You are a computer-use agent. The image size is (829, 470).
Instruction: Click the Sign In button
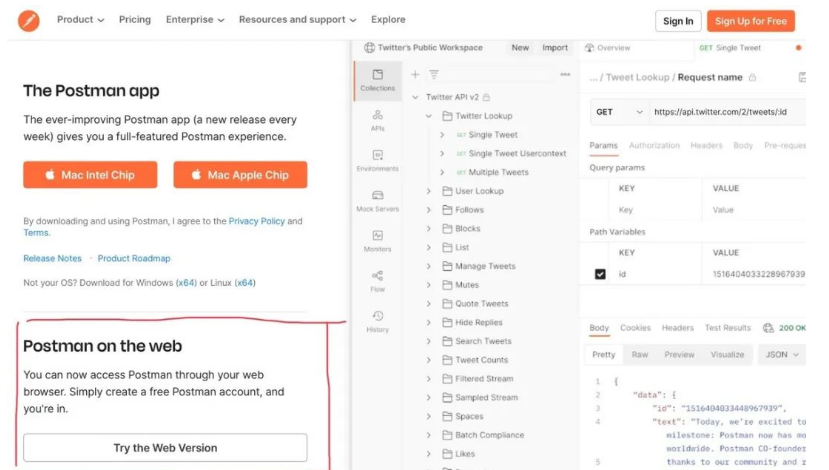tap(678, 21)
